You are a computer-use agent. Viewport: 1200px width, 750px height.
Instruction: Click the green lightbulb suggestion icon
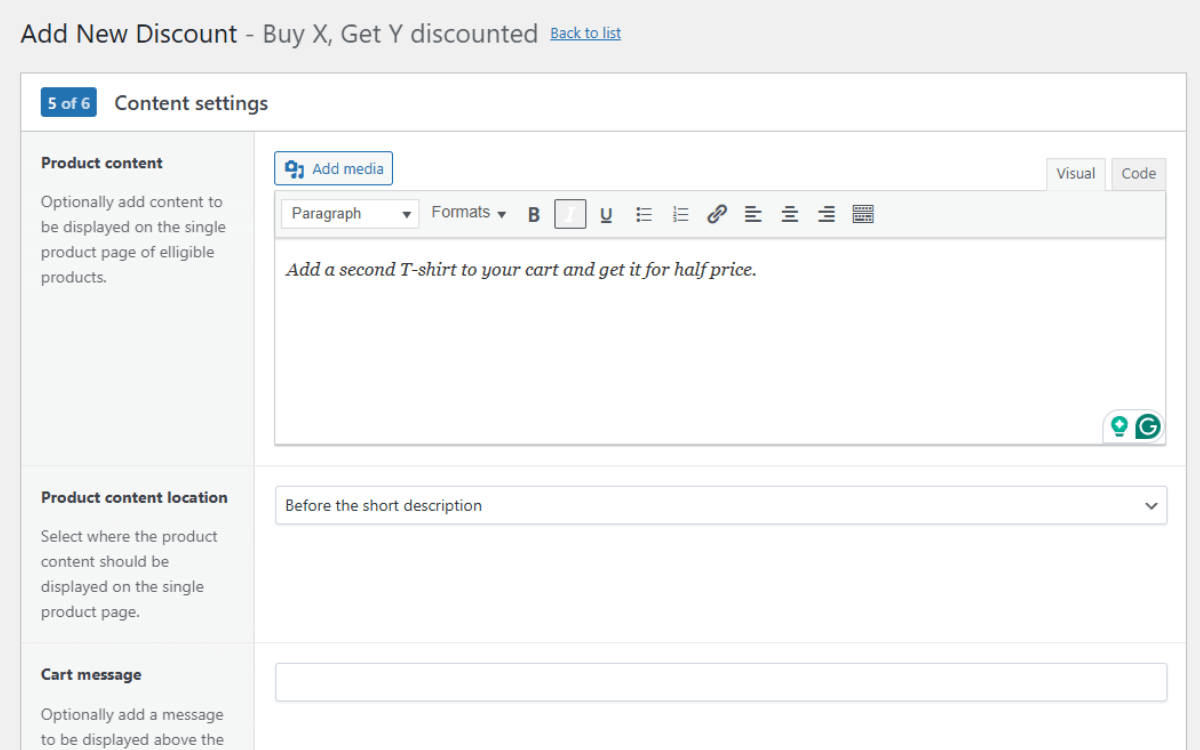click(x=1119, y=427)
